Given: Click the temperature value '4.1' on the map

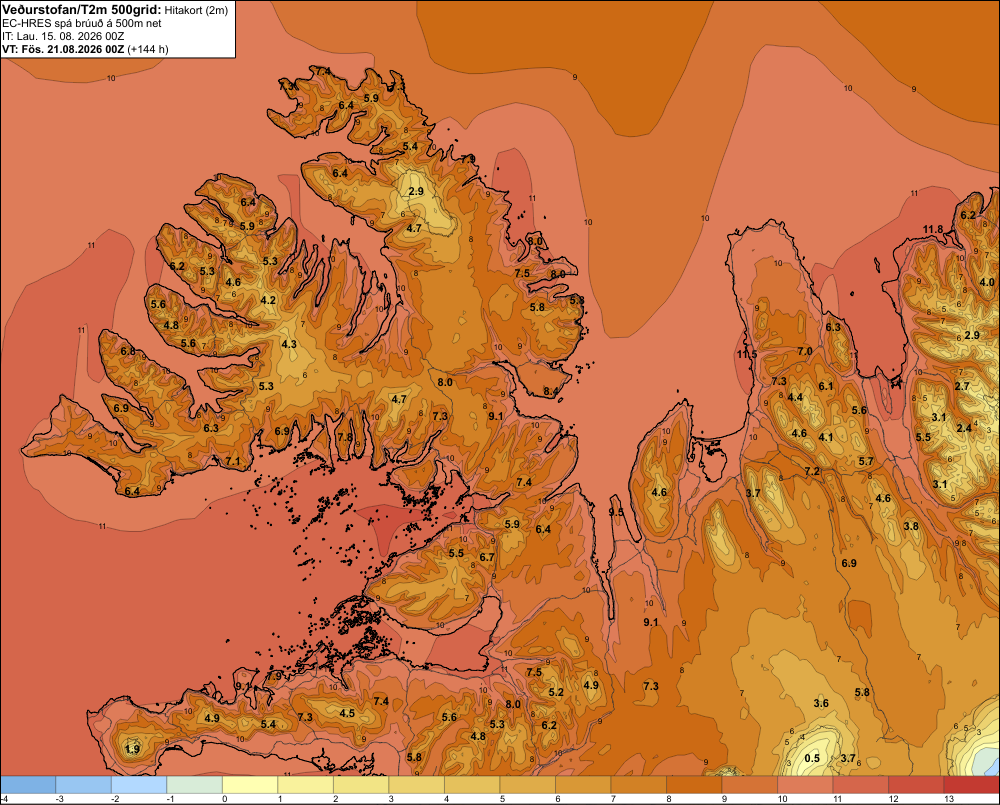Looking at the screenshot, I should click(826, 437).
